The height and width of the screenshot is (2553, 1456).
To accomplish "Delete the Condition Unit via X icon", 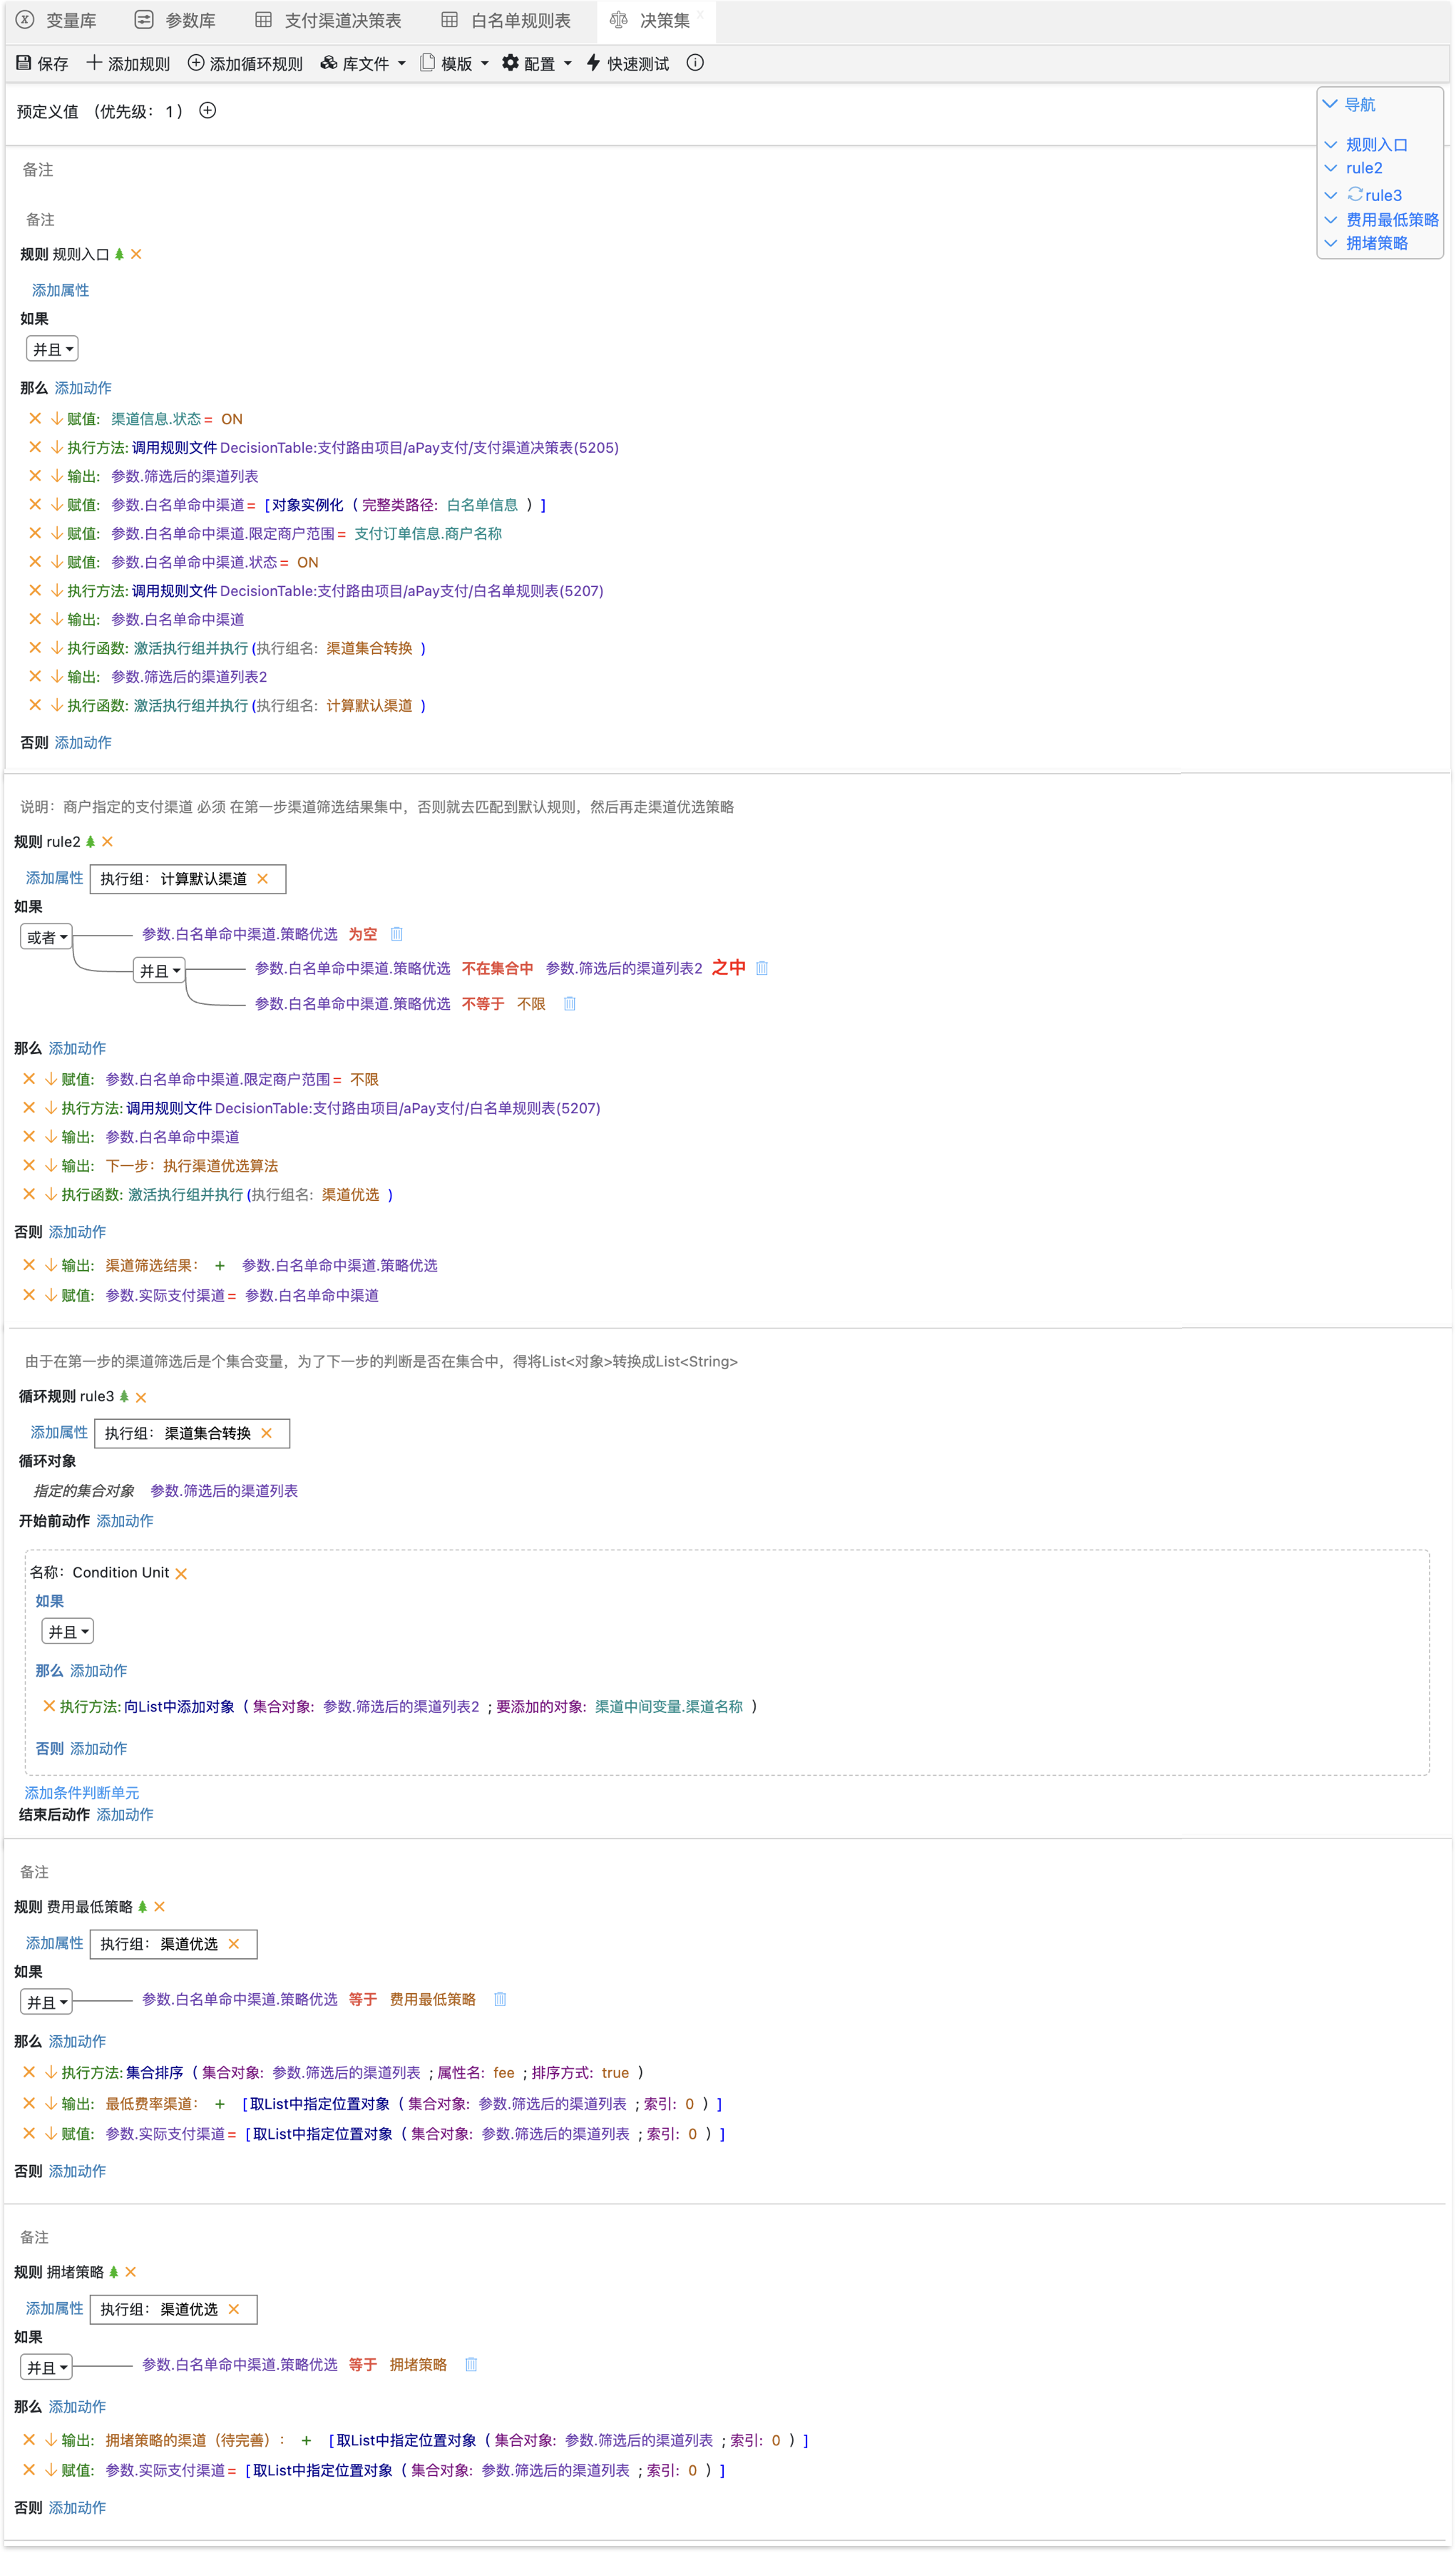I will [x=181, y=1574].
